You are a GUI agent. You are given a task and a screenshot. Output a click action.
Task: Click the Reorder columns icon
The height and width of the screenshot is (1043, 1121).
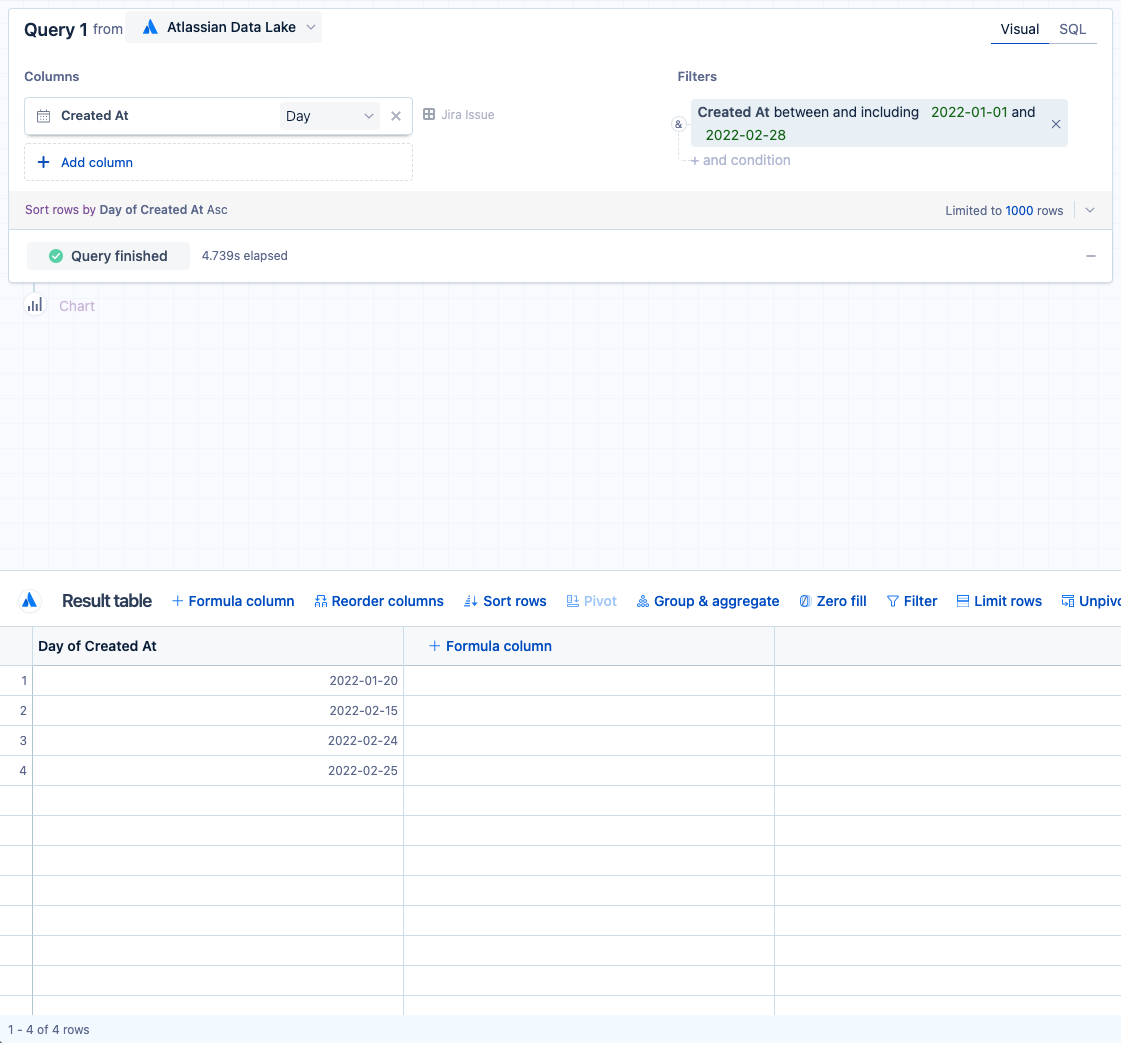320,601
